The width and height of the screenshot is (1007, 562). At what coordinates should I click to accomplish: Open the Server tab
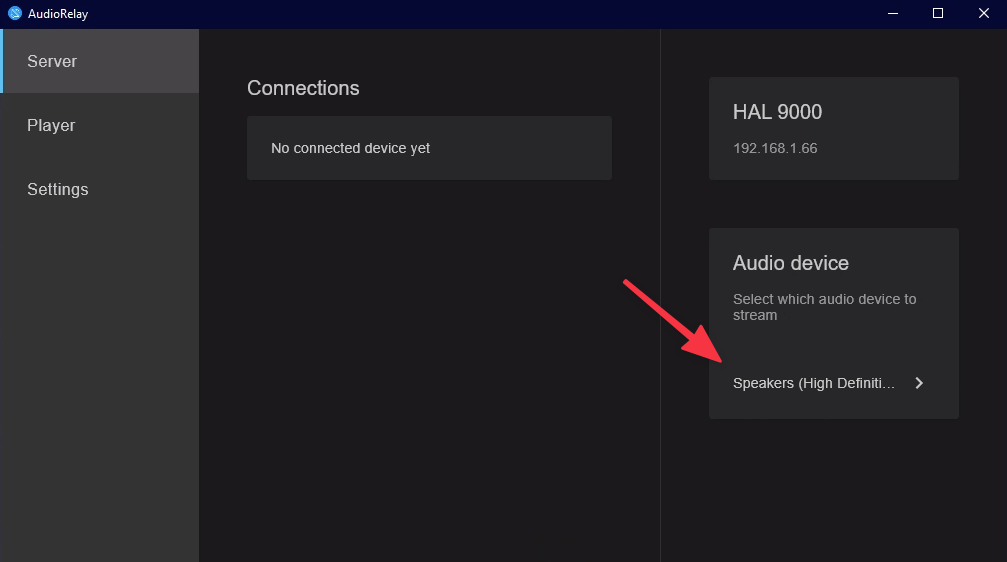pos(100,61)
